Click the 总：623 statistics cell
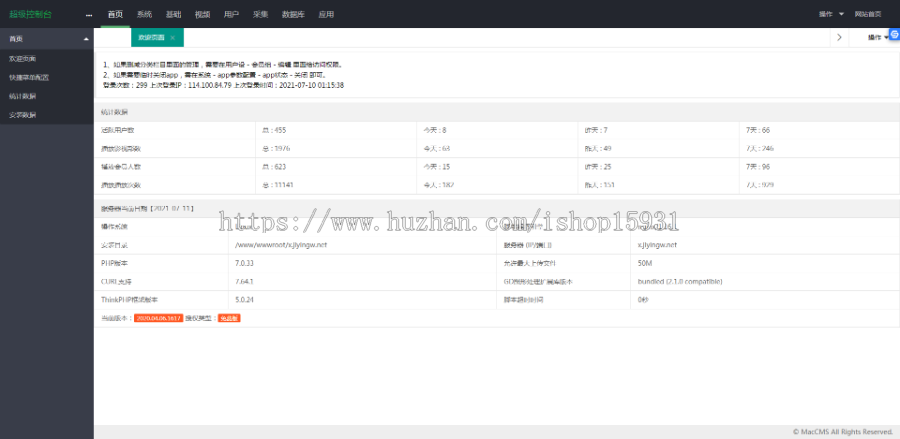This screenshot has width=900, height=439. 336,167
